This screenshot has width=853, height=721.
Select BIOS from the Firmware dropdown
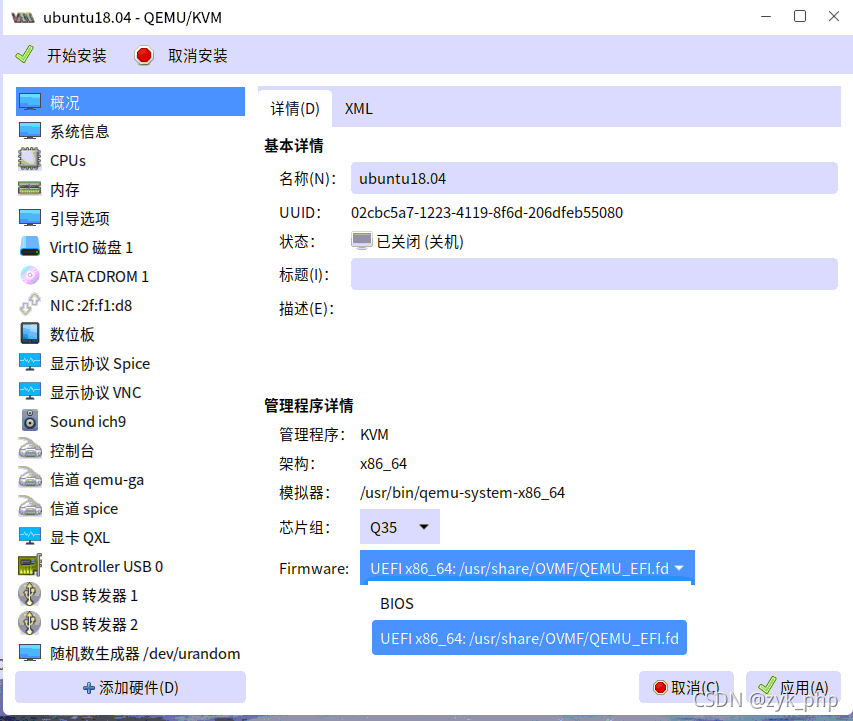pos(397,603)
